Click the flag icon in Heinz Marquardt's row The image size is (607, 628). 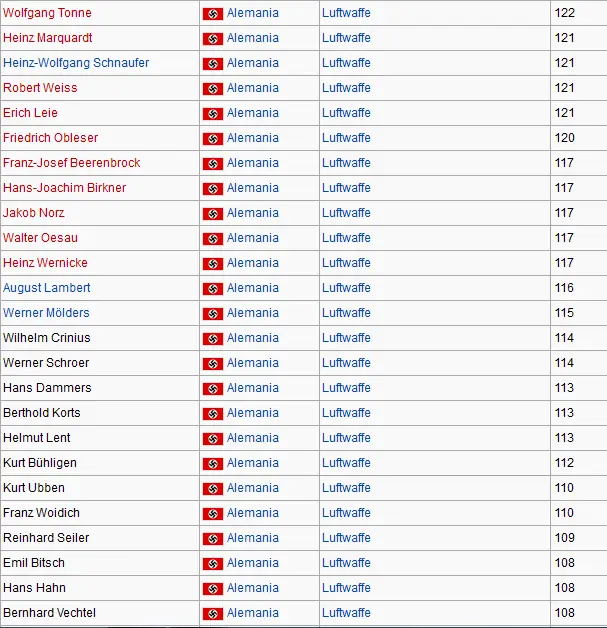213,39
